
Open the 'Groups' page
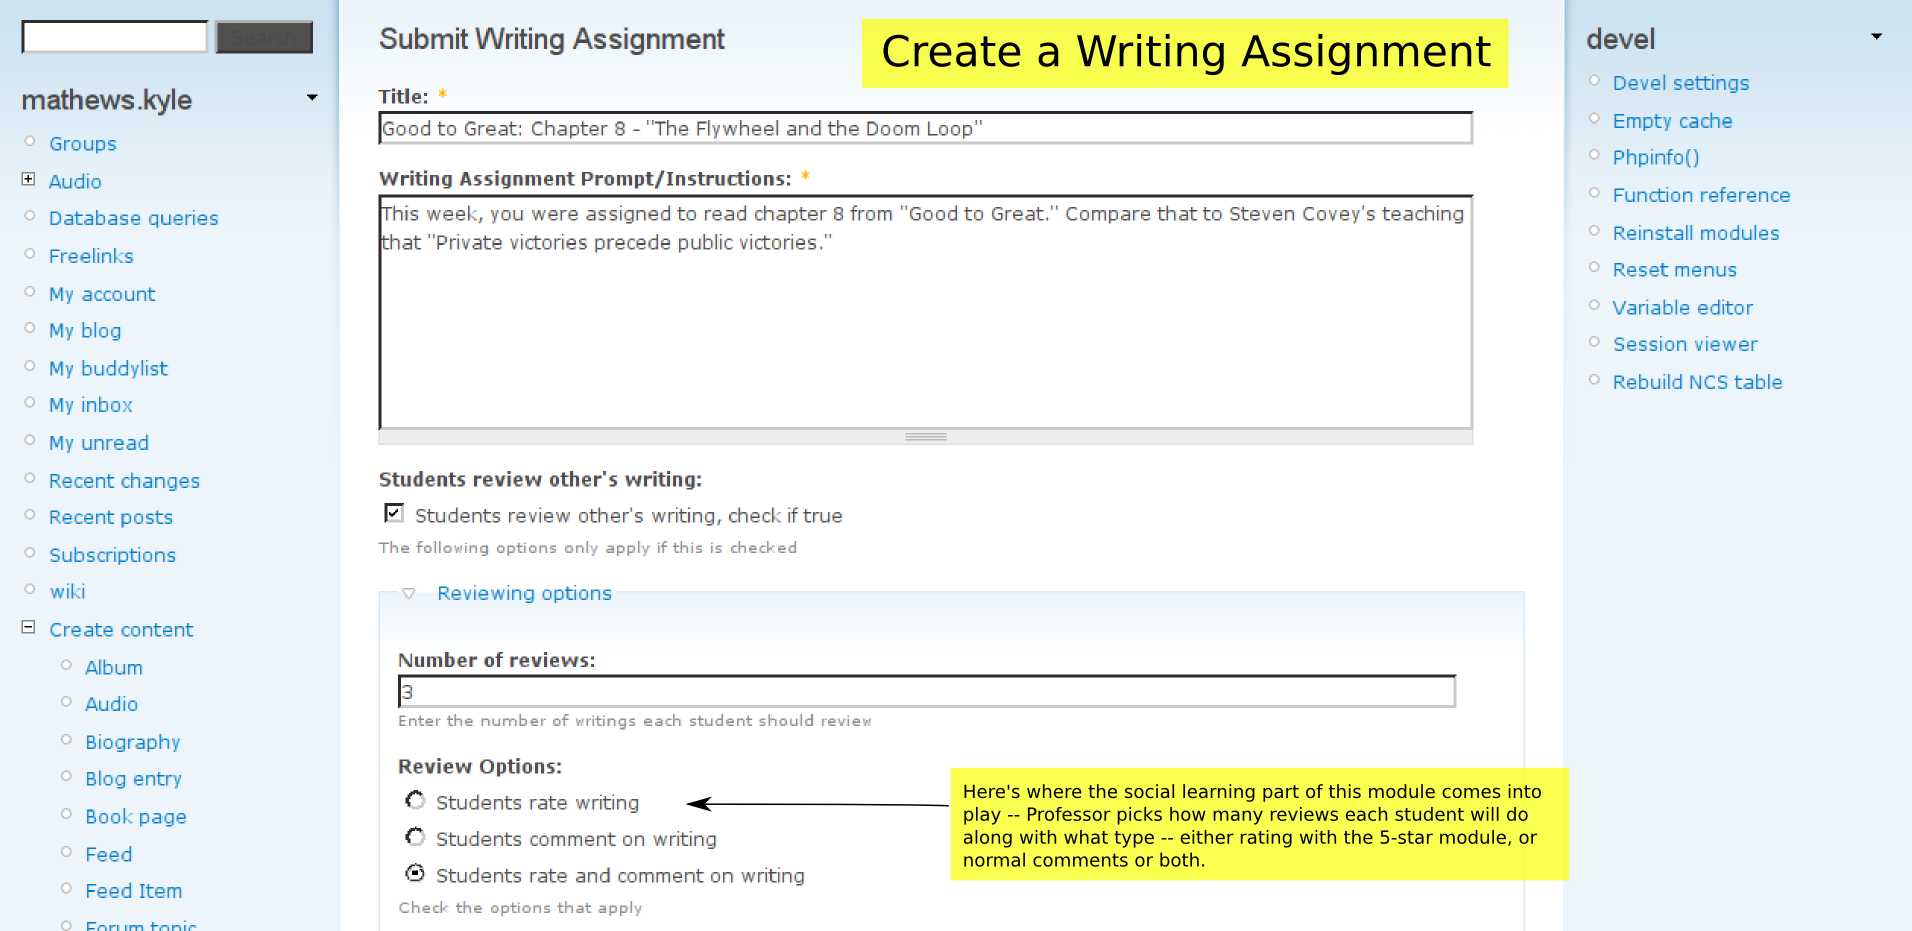coord(82,143)
